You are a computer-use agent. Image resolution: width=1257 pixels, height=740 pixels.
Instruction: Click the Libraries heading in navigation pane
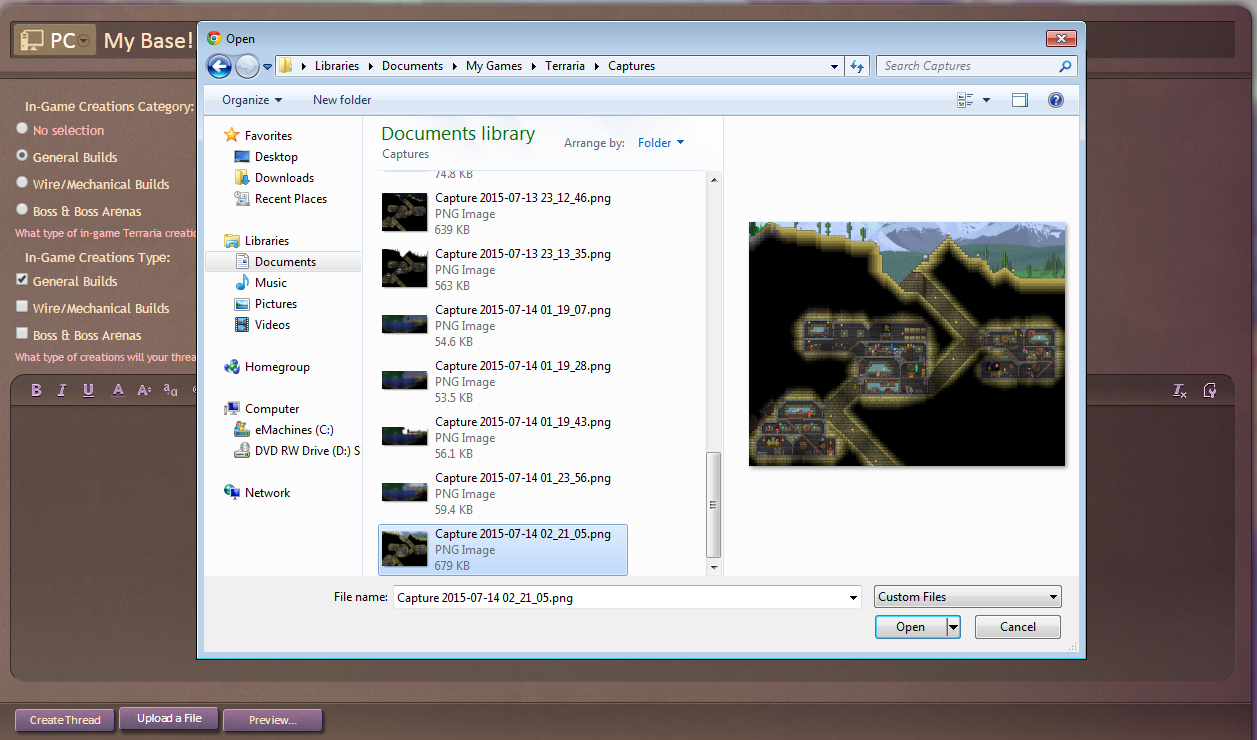tap(256, 241)
